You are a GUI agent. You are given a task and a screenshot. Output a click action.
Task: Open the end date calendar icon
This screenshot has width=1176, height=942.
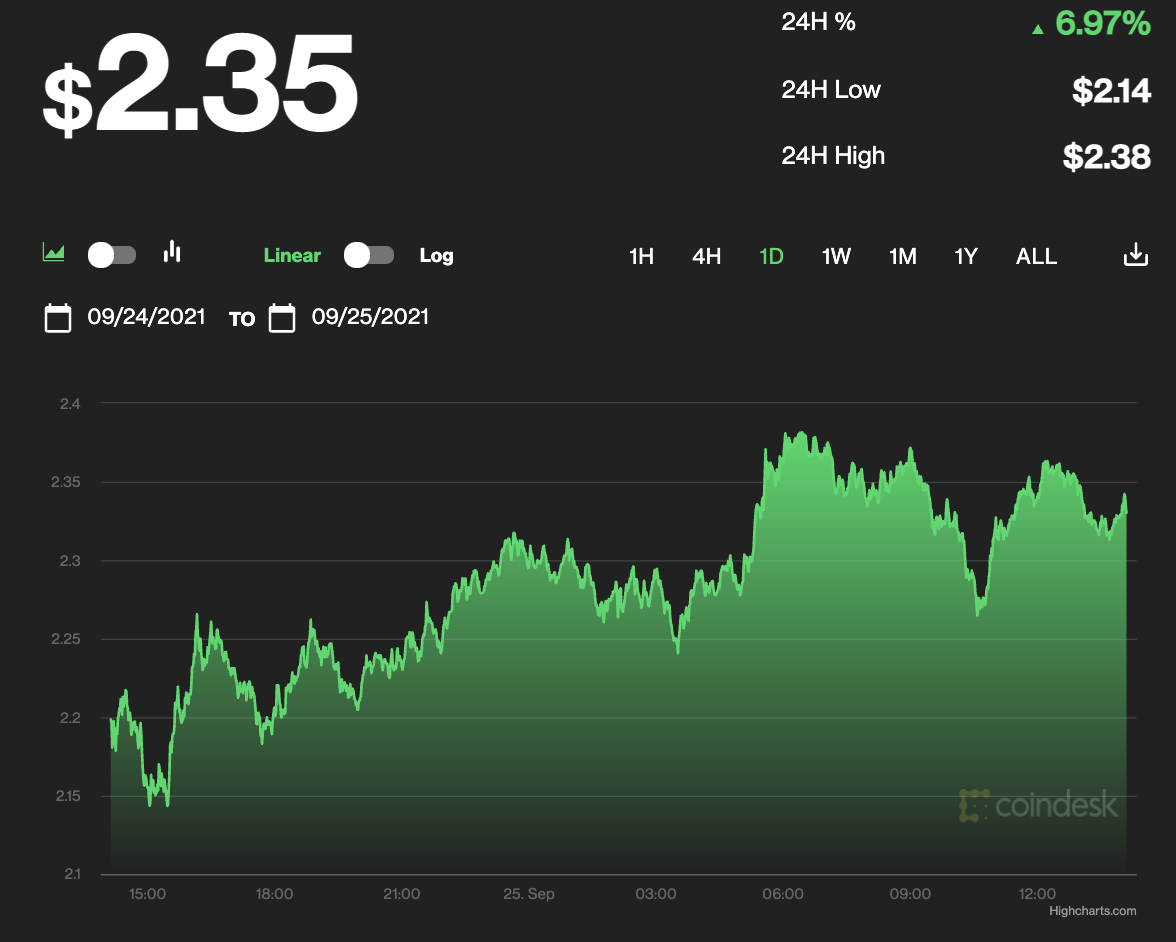pos(282,318)
